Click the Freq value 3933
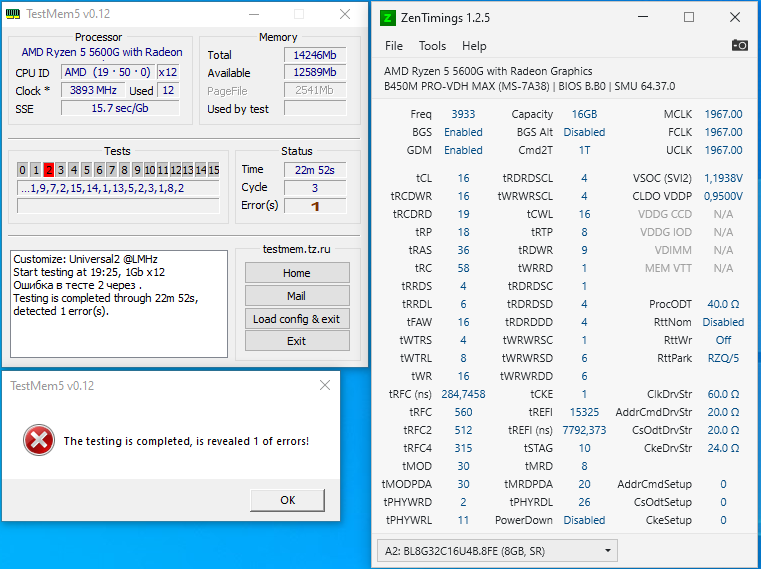The image size is (761, 569). click(x=463, y=114)
